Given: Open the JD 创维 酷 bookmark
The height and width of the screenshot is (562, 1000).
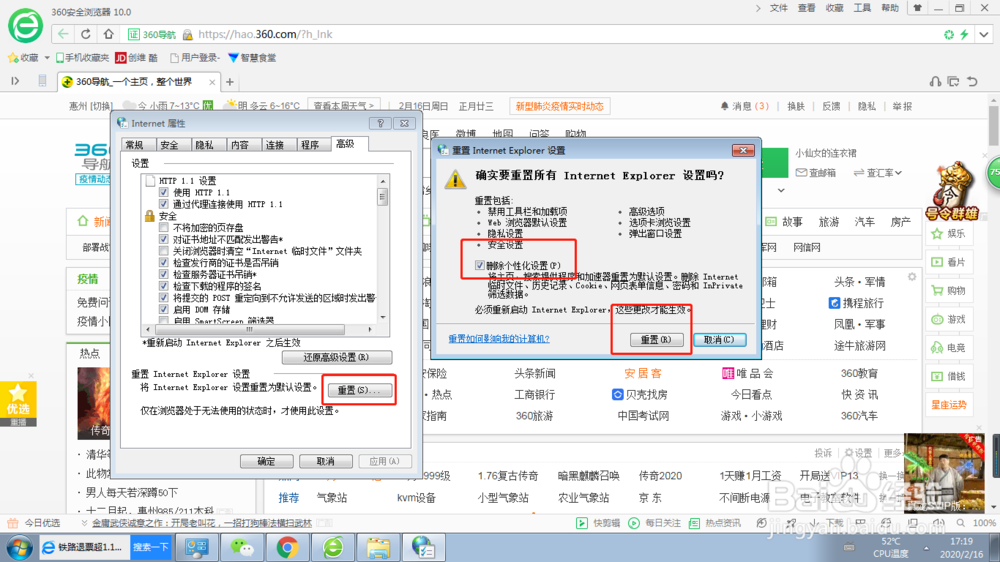Looking at the screenshot, I should click(136, 58).
